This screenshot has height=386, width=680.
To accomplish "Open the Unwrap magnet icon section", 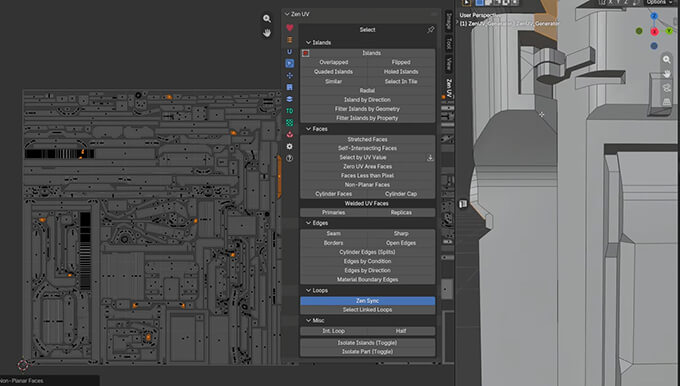I will tap(290, 52).
